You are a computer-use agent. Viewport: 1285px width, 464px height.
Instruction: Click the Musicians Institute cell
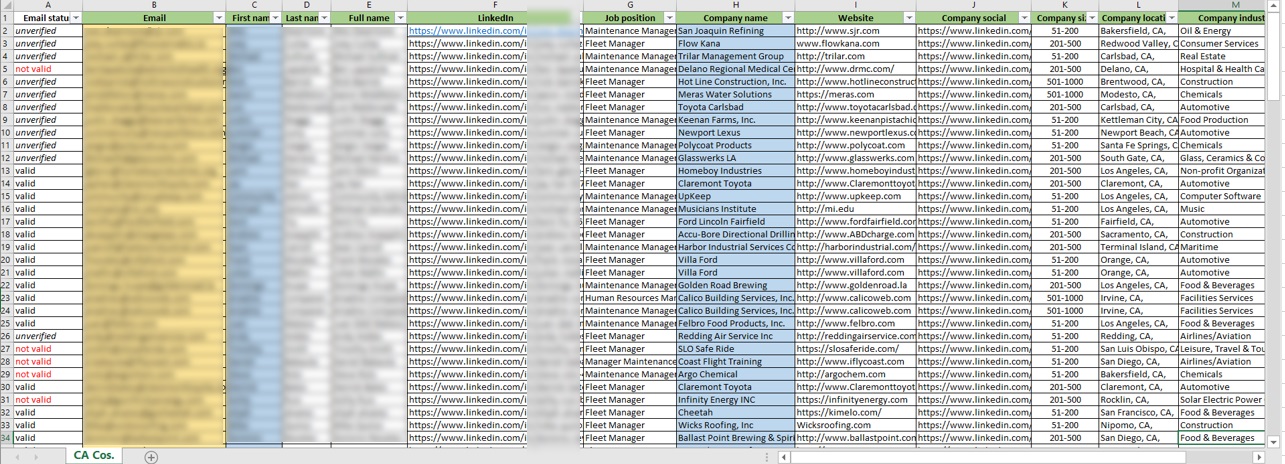tap(735, 209)
